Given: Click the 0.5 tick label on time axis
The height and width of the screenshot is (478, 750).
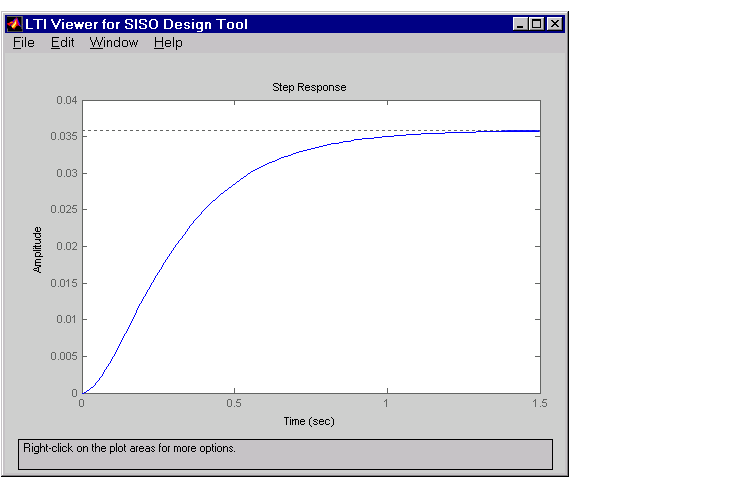Looking at the screenshot, I should 234,403.
